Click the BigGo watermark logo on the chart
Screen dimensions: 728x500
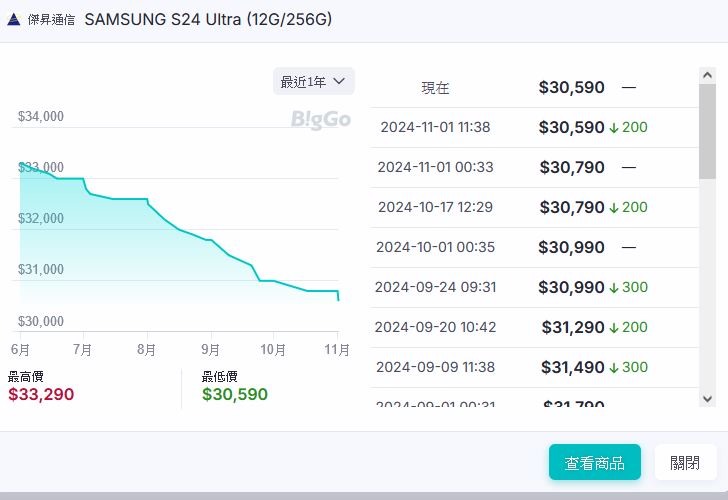tap(321, 120)
